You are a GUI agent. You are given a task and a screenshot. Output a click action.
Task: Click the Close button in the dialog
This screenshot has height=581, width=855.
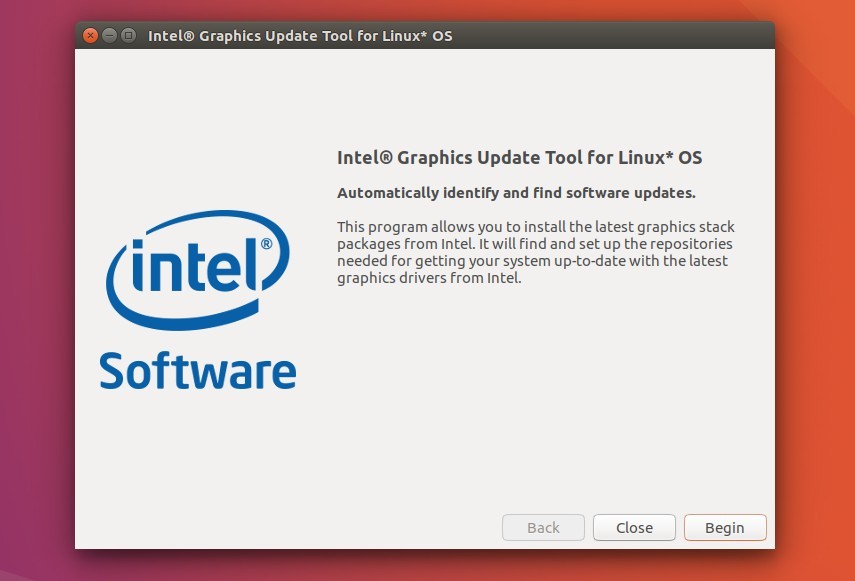[634, 528]
